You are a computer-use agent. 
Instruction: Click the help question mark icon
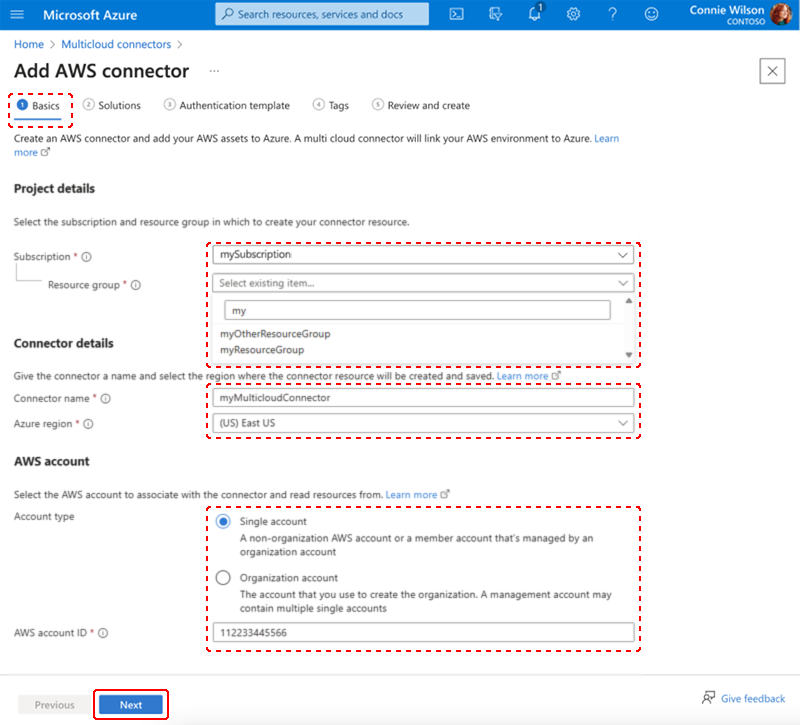[x=612, y=14]
